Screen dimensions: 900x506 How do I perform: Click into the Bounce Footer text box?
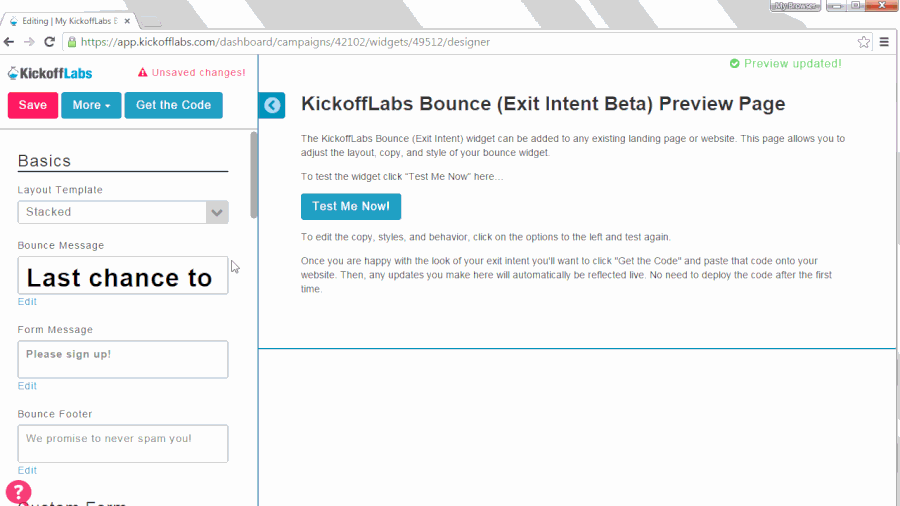point(123,443)
